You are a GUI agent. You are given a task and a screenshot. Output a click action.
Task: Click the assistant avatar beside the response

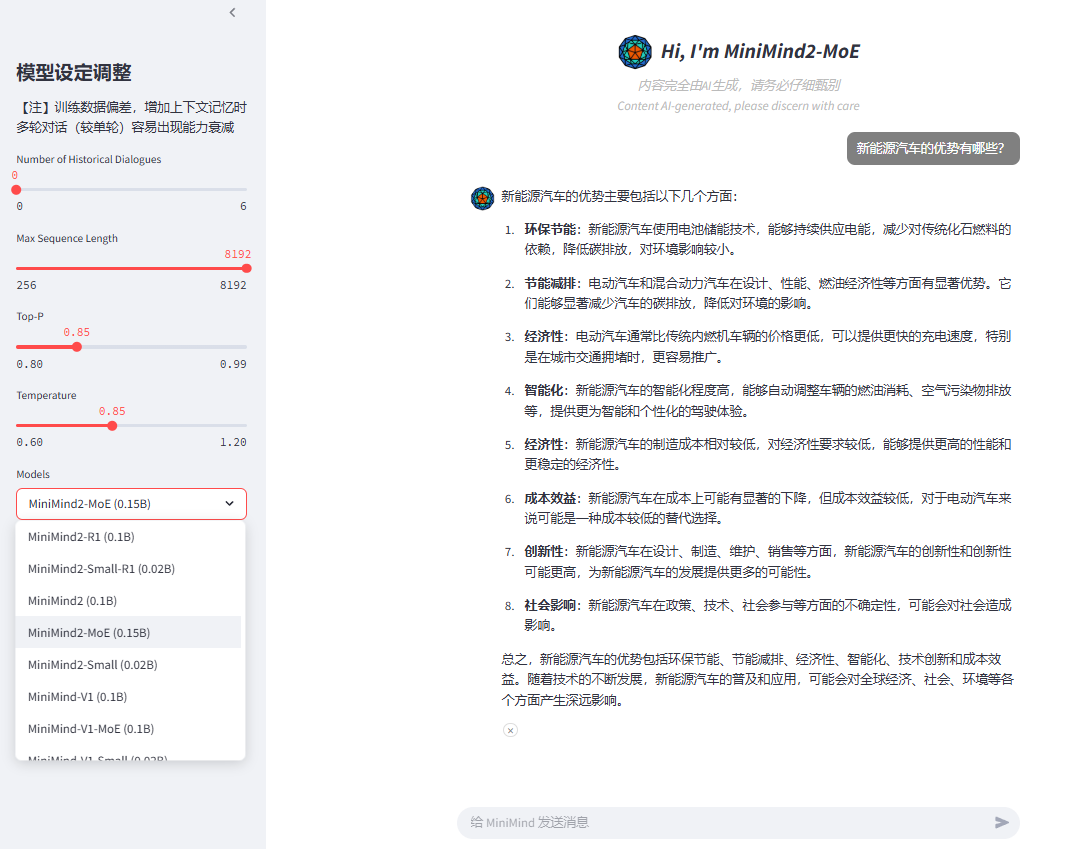click(x=483, y=198)
